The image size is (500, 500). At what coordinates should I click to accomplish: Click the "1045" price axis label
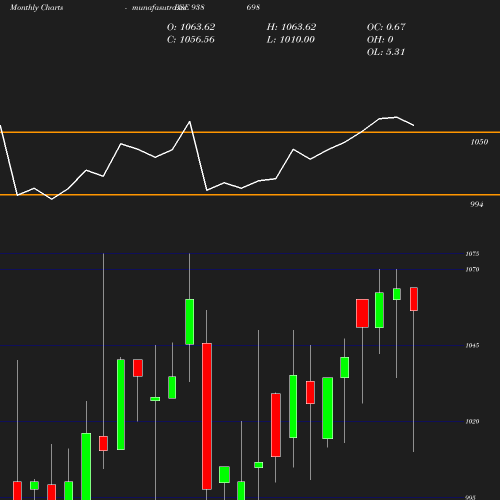coord(472,345)
